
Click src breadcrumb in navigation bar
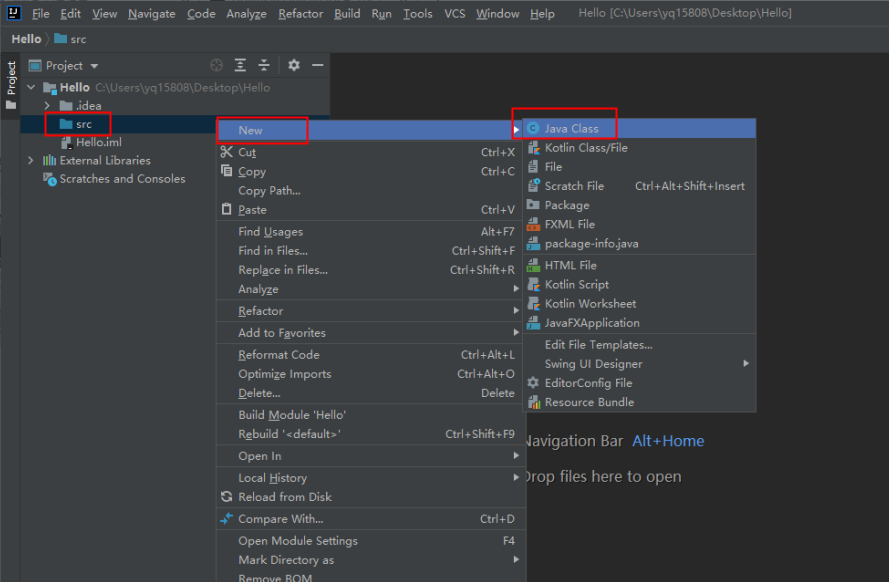click(71, 39)
